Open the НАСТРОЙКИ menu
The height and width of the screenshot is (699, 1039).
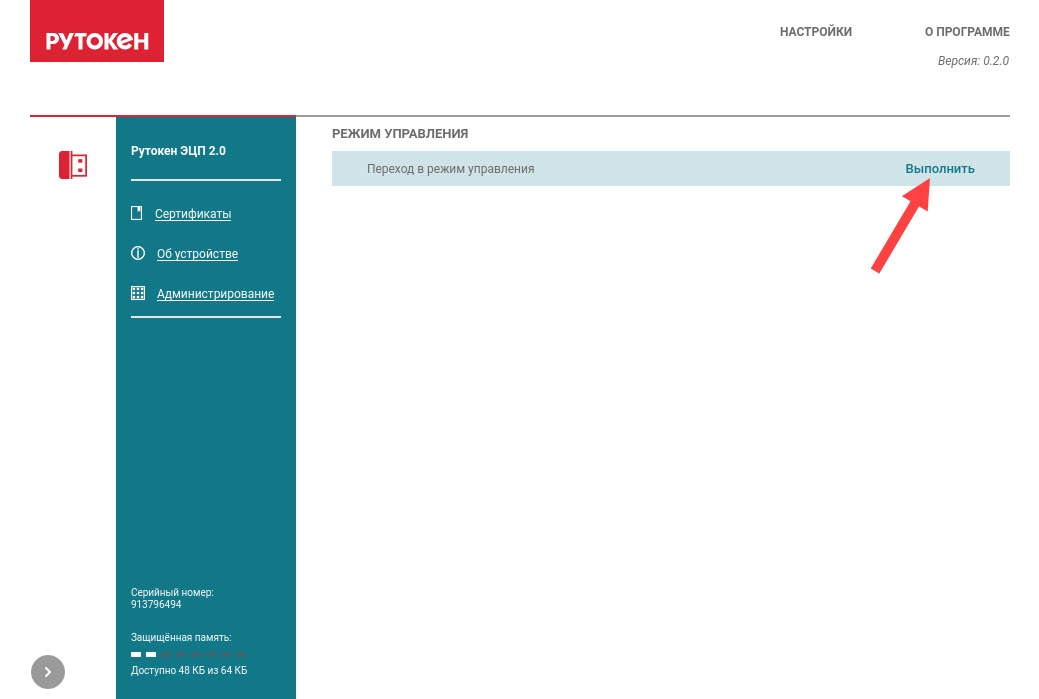pos(816,32)
